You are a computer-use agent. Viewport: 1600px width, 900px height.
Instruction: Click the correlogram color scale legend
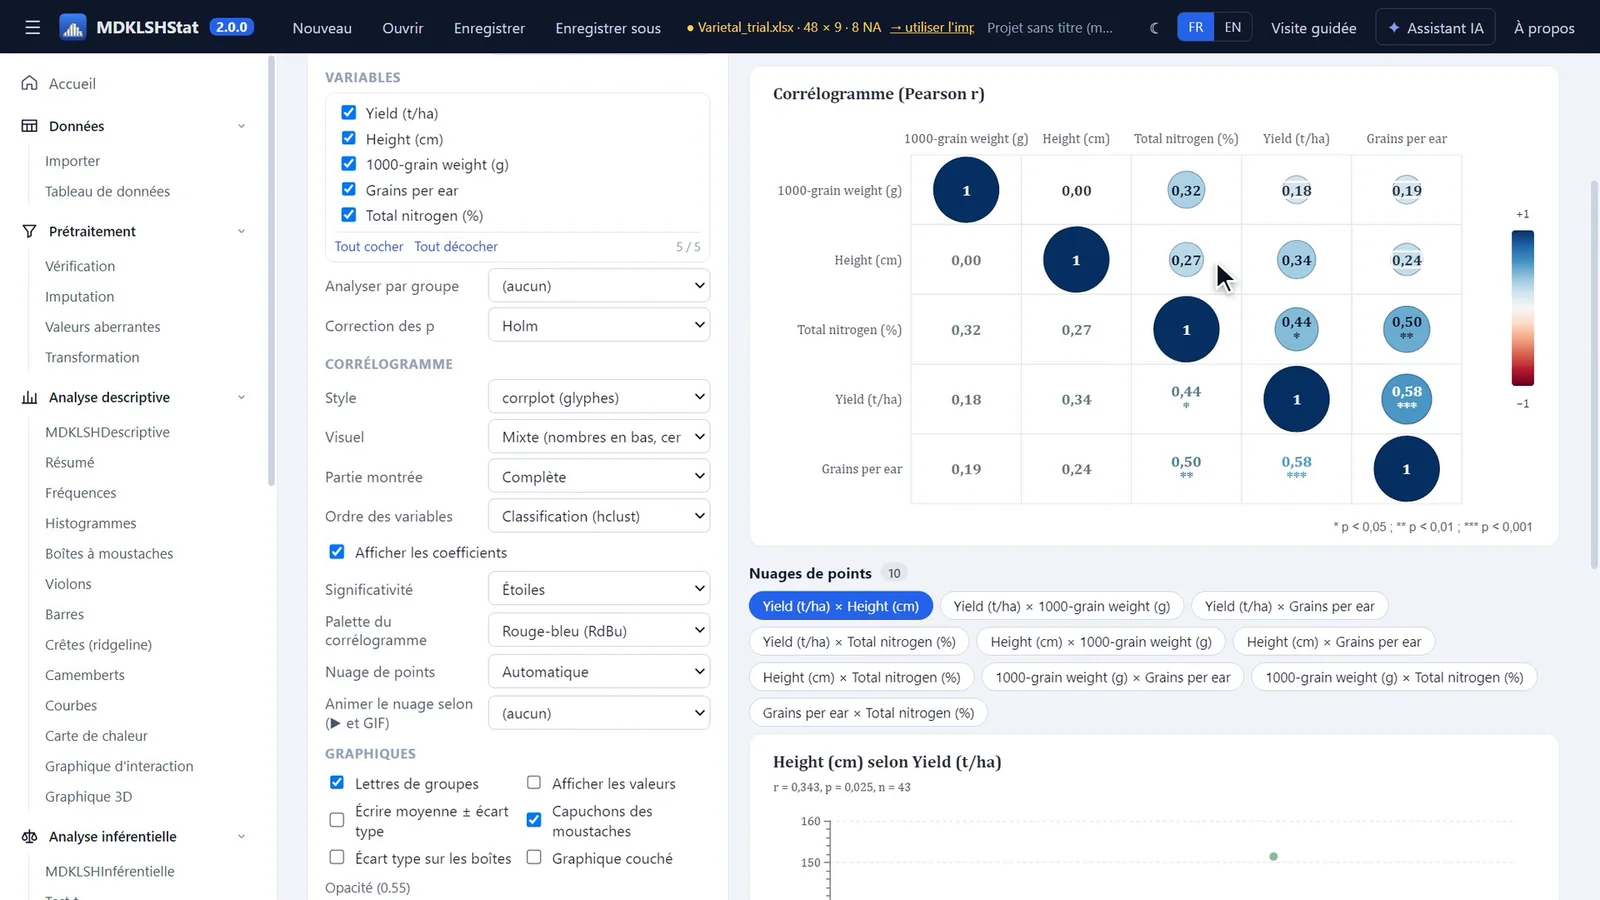pyautogui.click(x=1522, y=308)
